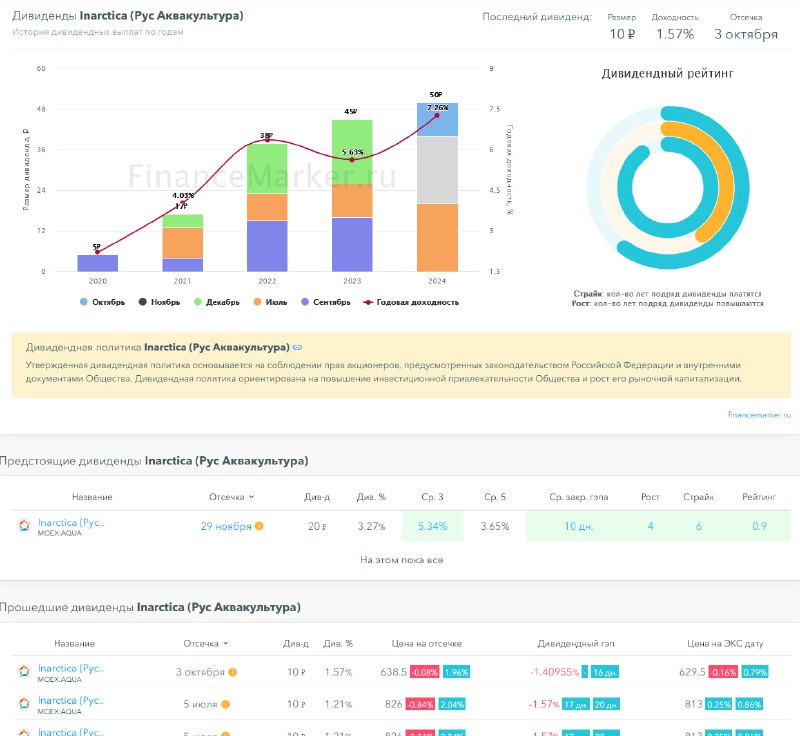Open the Inarctica link in the 29 ноября row
This screenshot has width=800, height=736.
71,523
